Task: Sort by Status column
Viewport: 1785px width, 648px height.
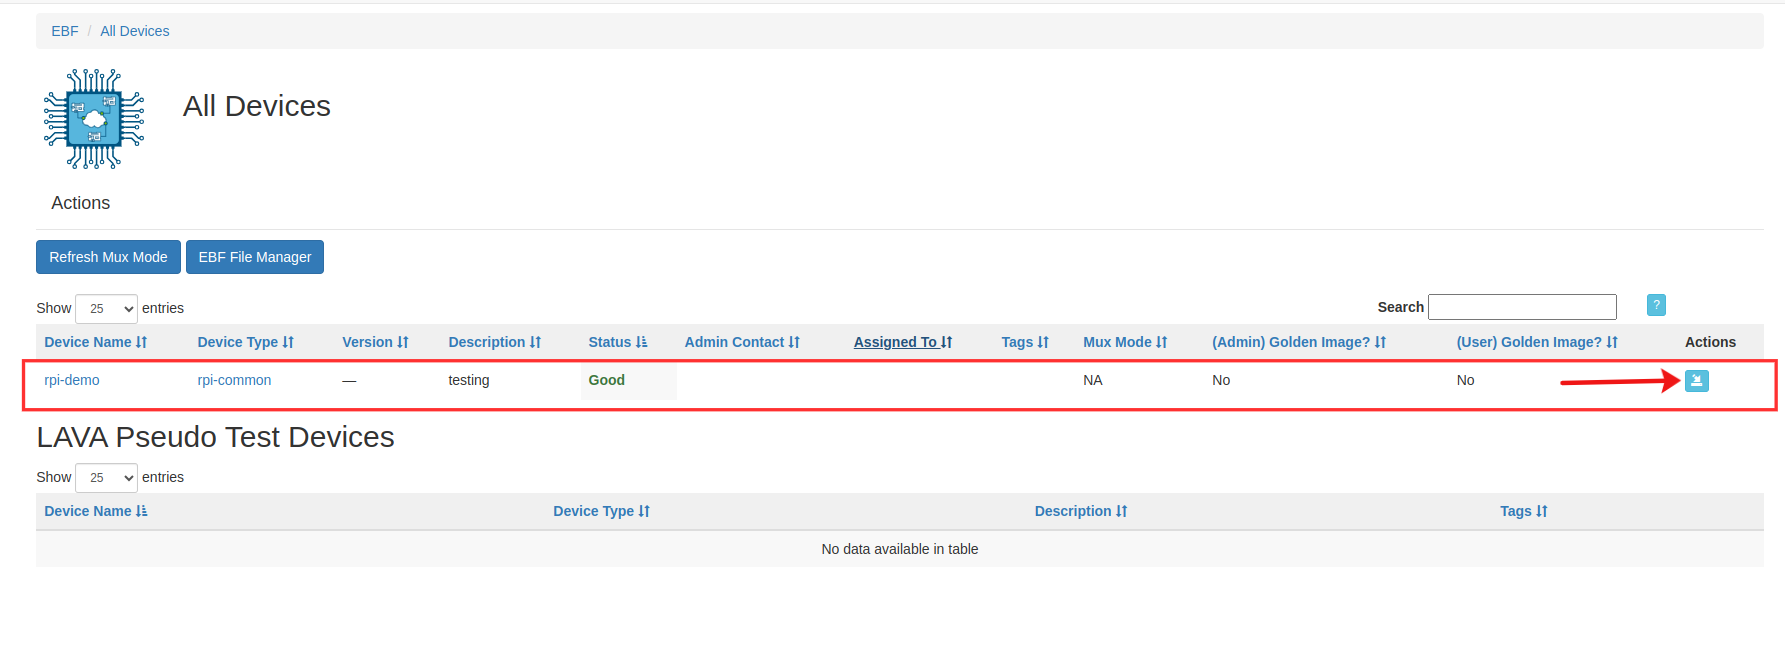Action: (x=618, y=342)
